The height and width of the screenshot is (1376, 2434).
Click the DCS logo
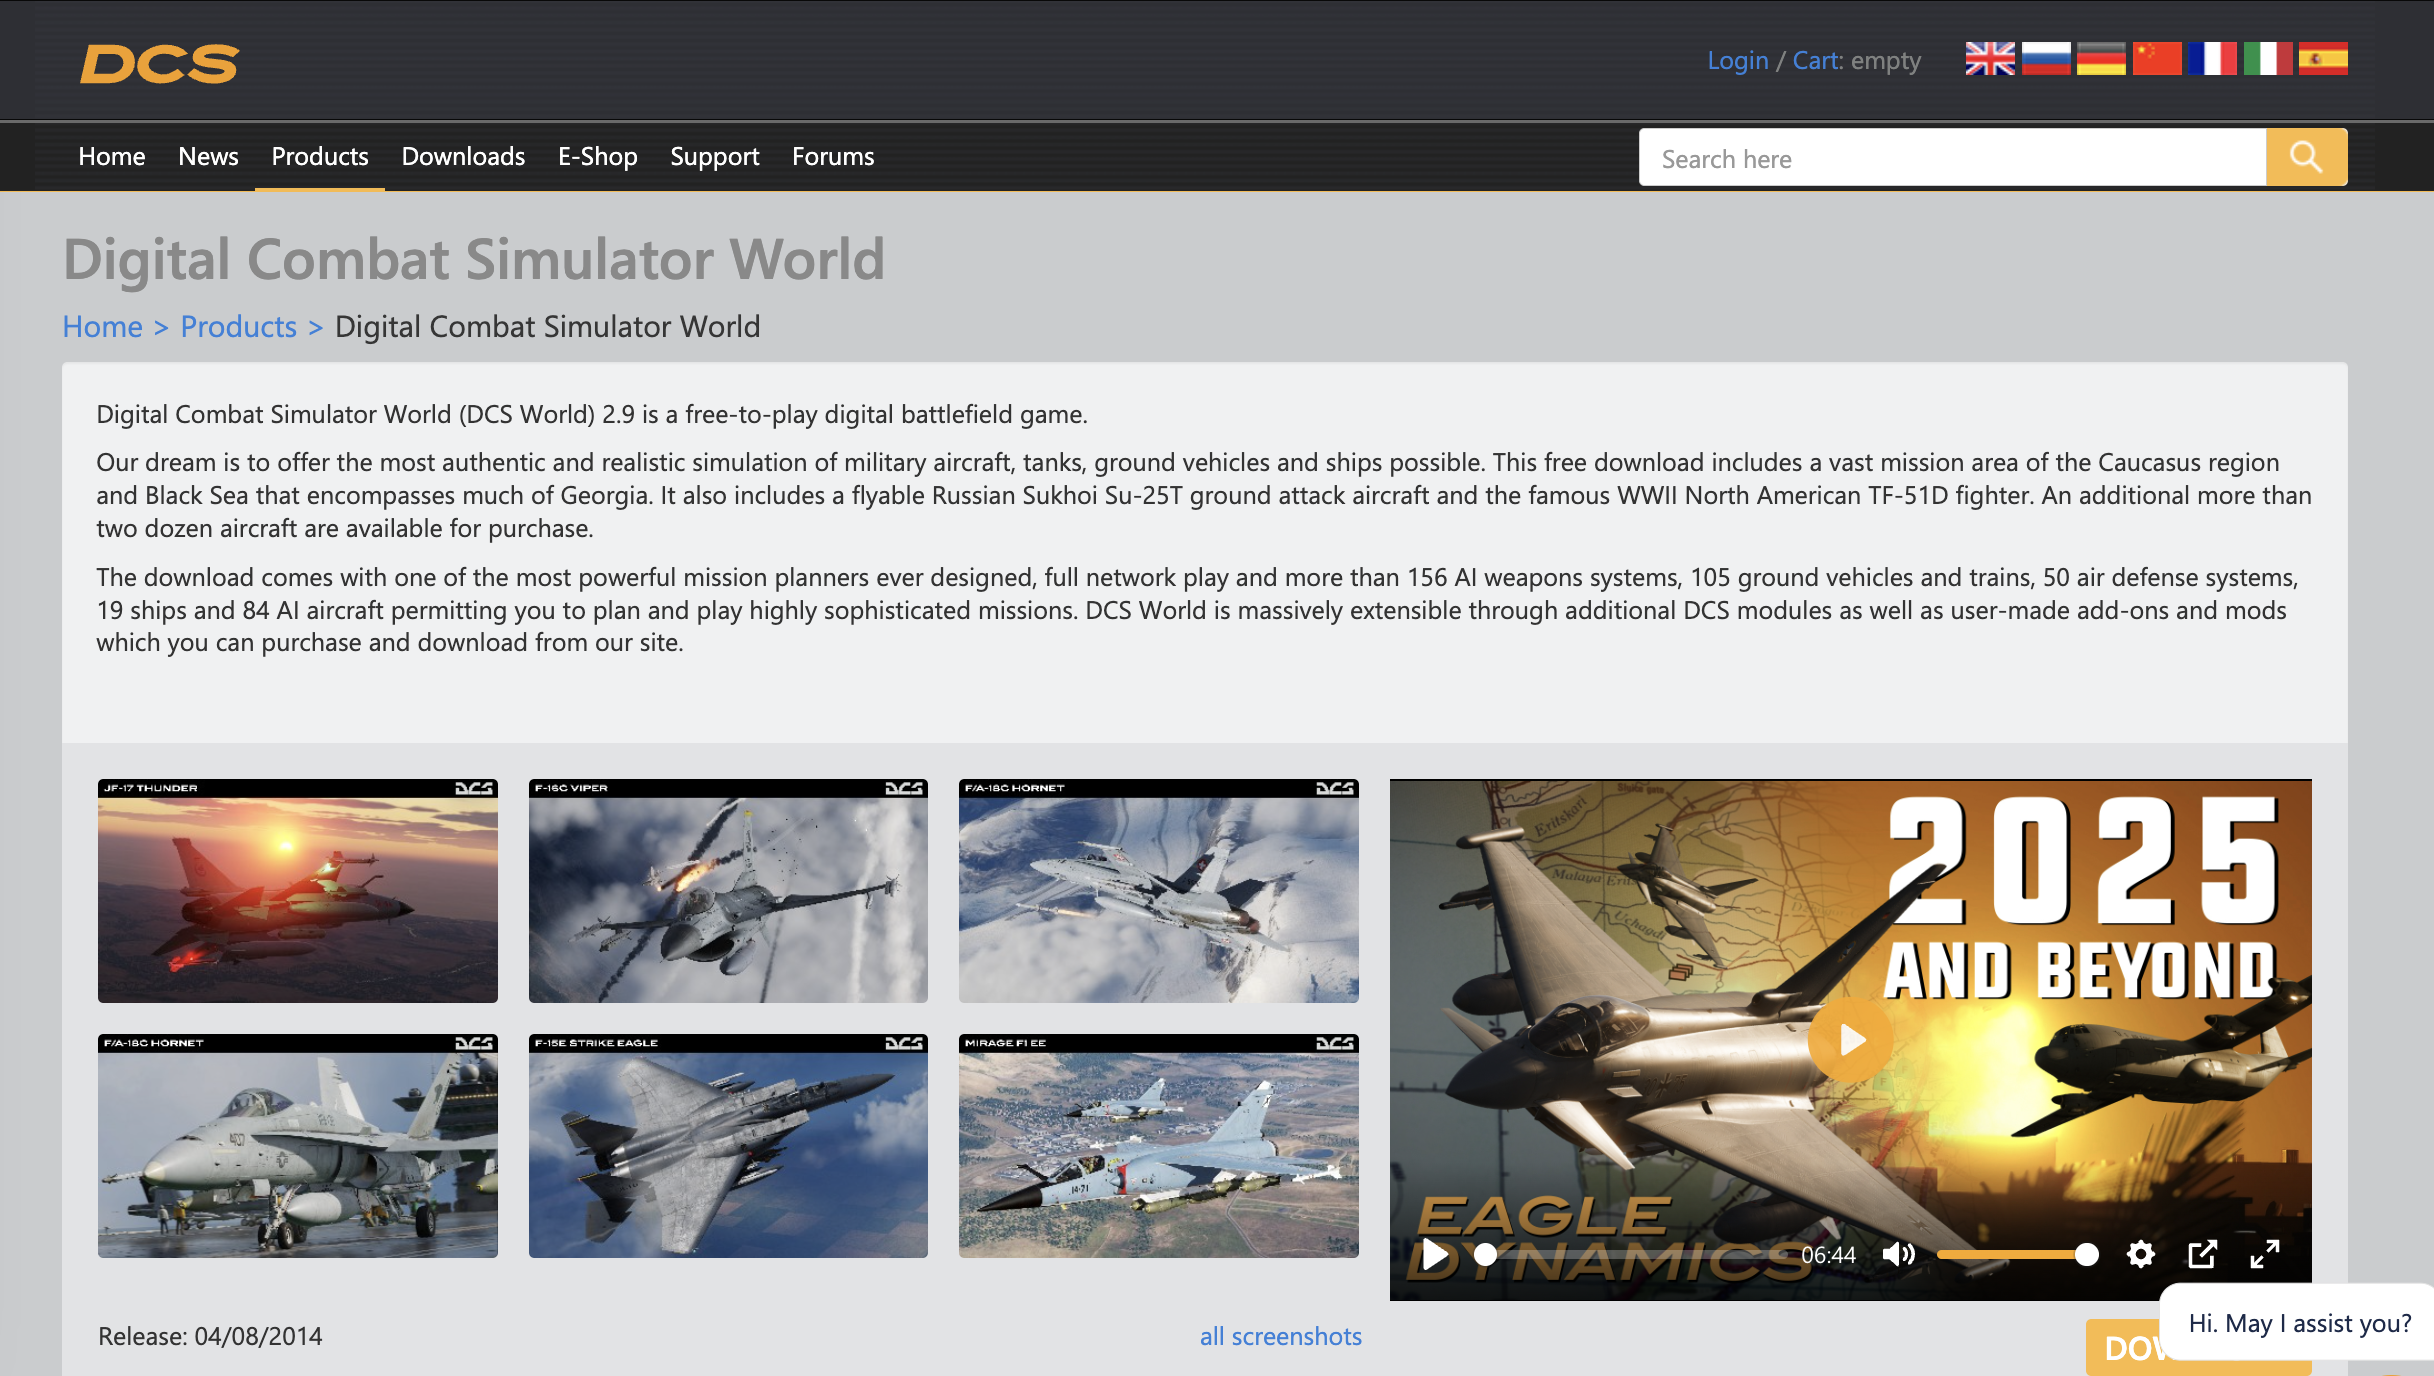tap(159, 63)
